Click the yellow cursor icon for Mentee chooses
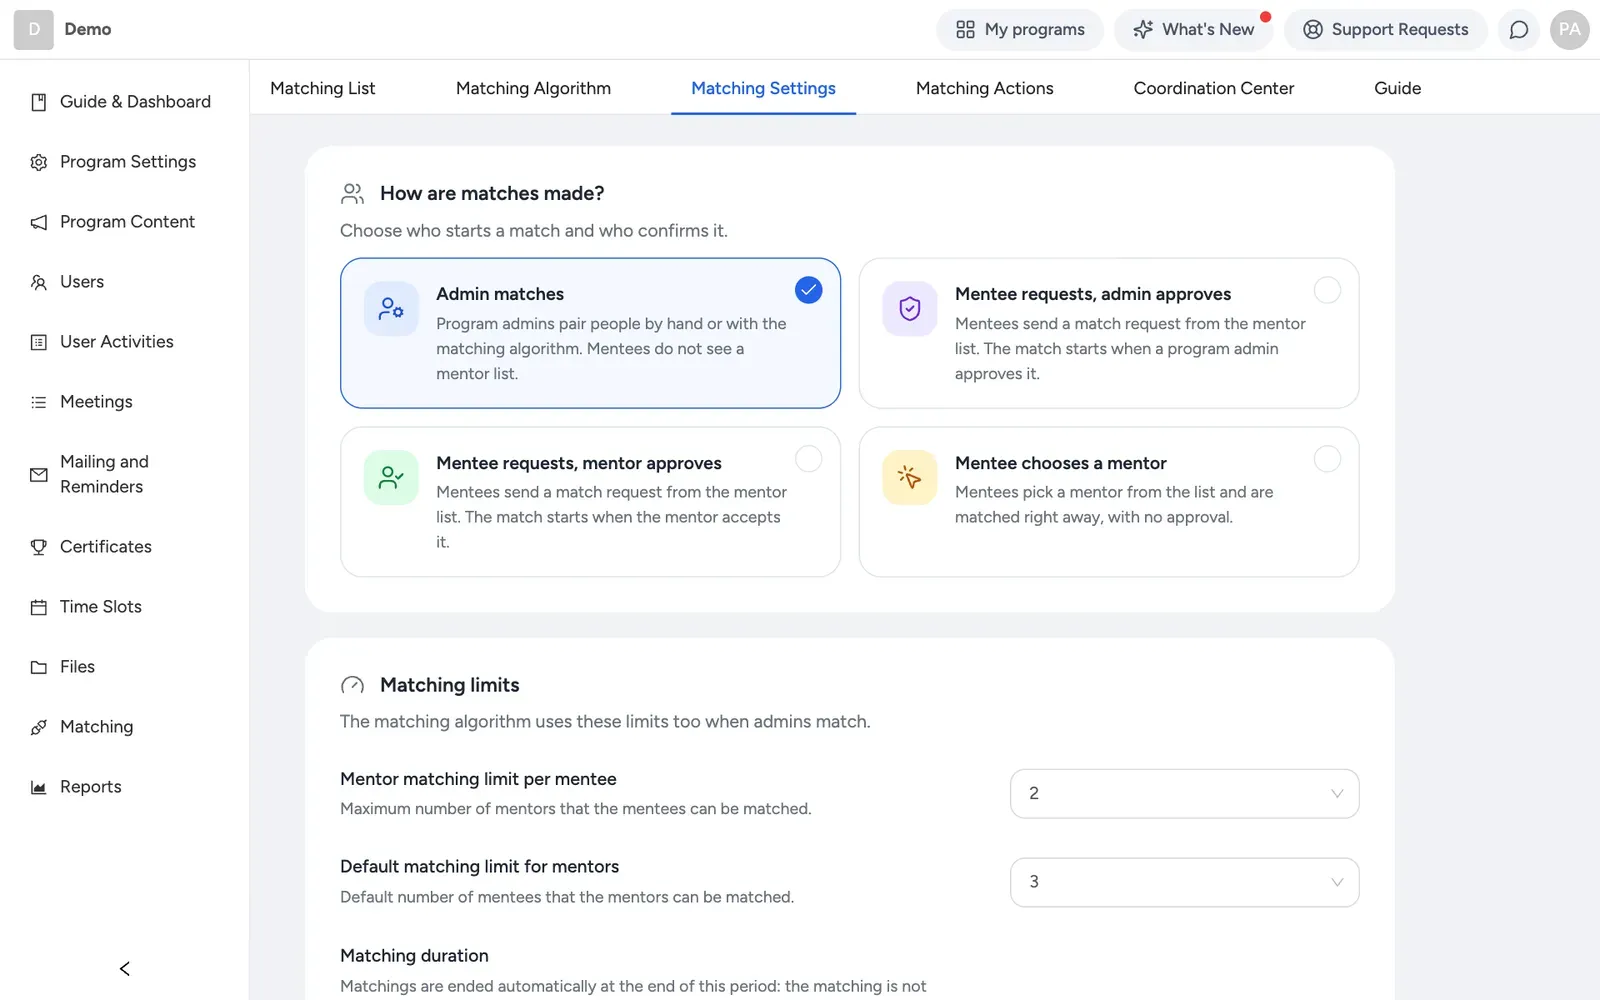 [910, 478]
